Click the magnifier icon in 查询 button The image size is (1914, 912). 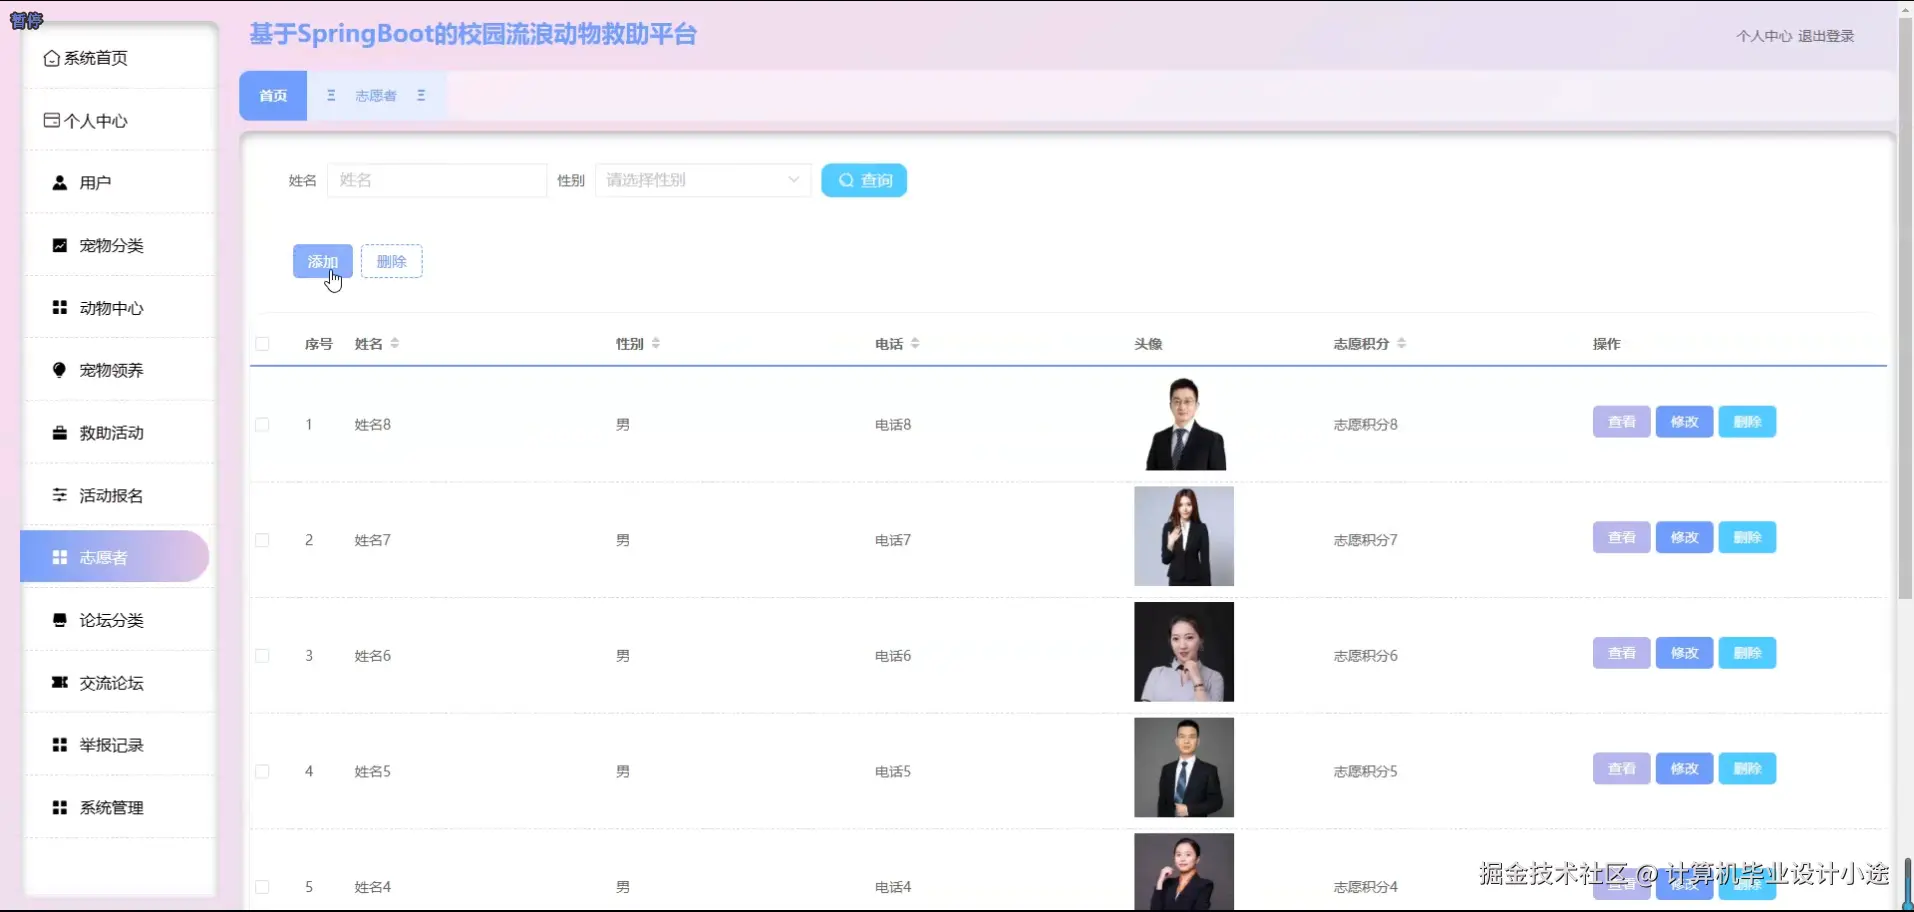tap(846, 180)
